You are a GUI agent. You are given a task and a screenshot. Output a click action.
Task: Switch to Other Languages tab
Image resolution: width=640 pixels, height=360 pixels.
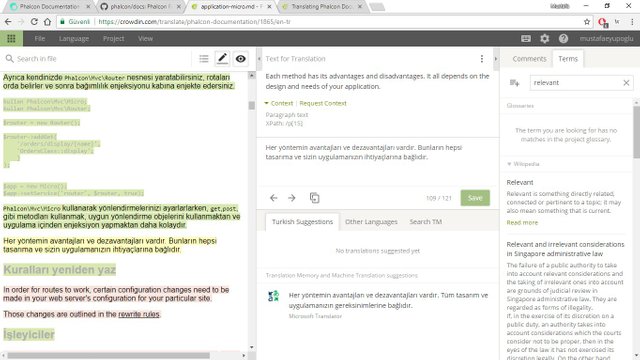pyautogui.click(x=371, y=222)
